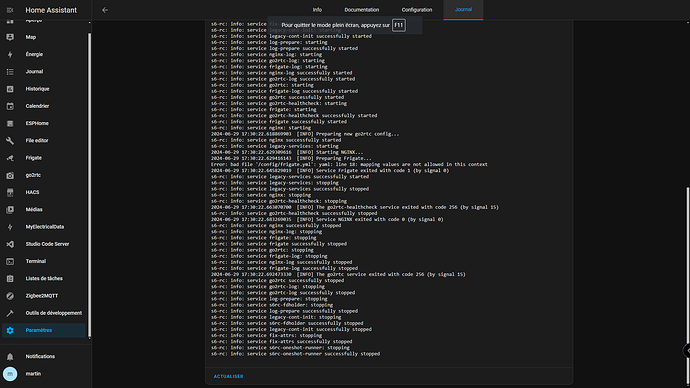Open the File editor sidebar item
This screenshot has width=690, height=388.
point(44,141)
